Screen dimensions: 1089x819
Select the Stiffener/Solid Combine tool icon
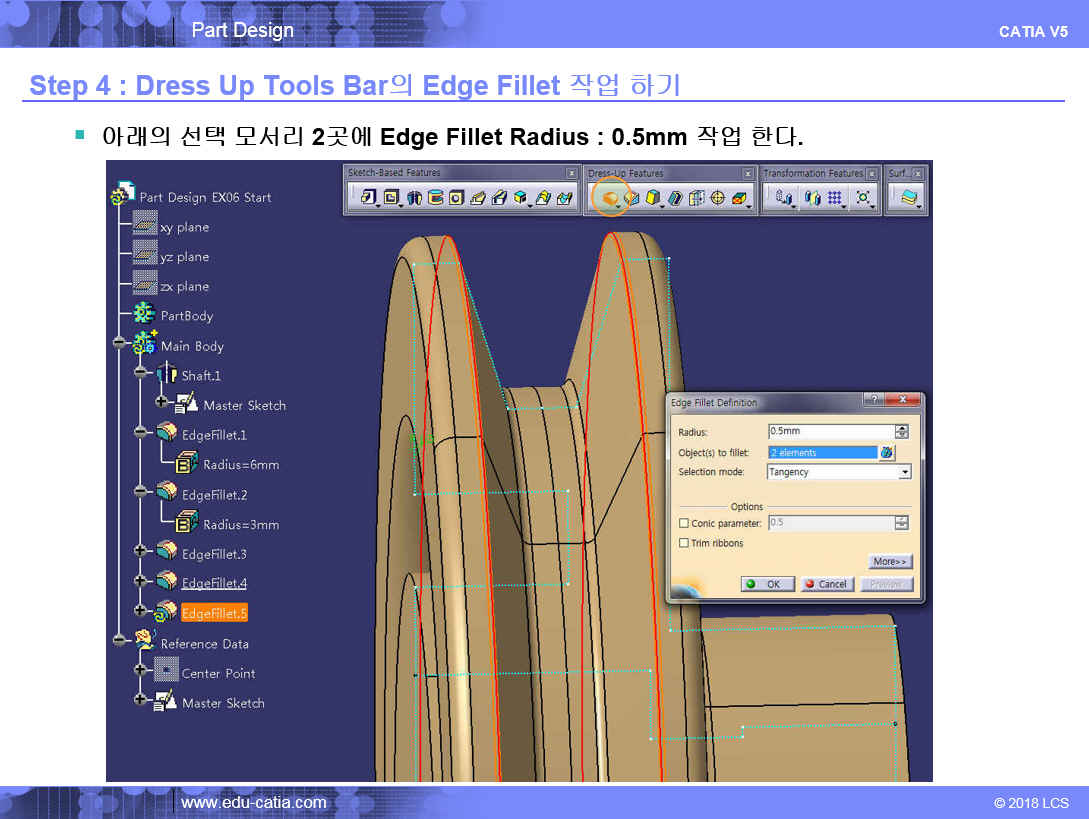click(x=520, y=198)
